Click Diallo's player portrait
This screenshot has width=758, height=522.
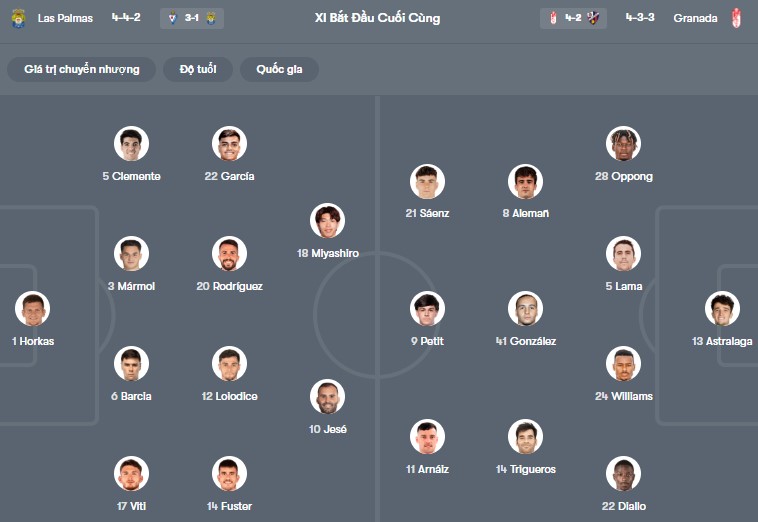point(623,474)
